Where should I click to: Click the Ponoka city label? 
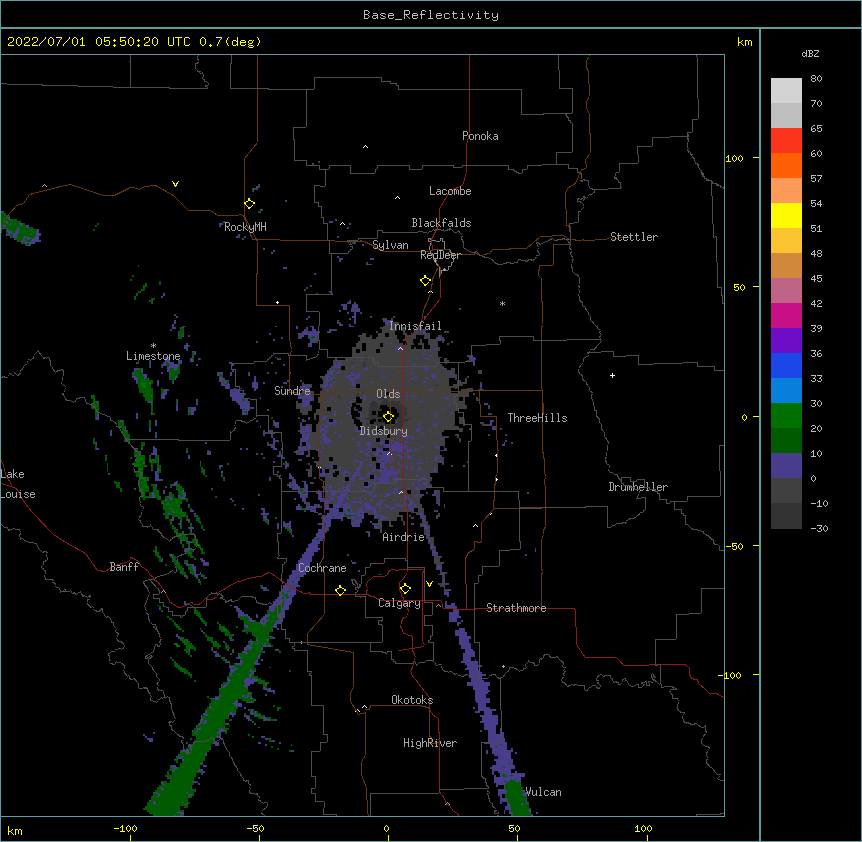[480, 136]
